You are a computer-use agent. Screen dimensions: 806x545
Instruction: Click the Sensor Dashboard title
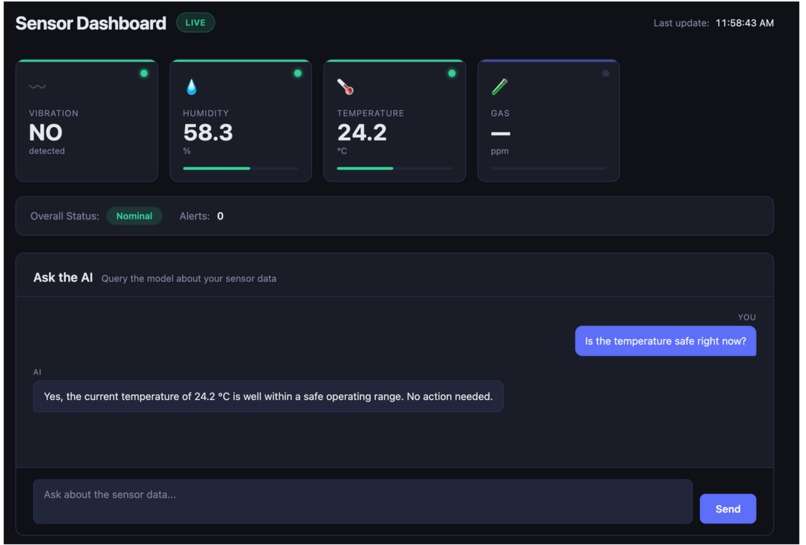[x=91, y=23]
